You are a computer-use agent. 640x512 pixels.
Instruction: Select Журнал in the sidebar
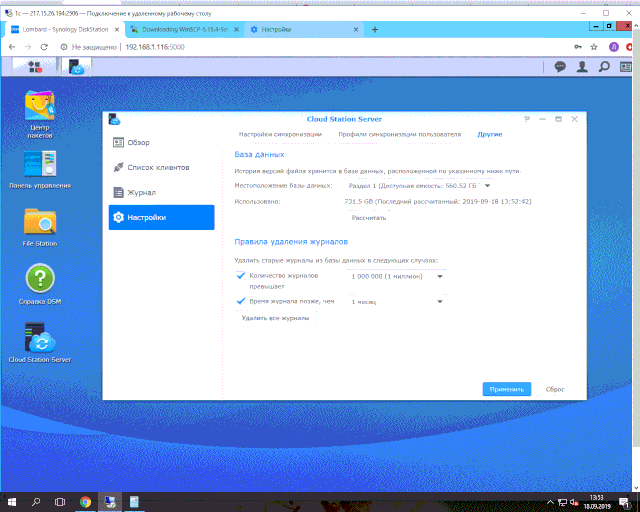[161, 192]
